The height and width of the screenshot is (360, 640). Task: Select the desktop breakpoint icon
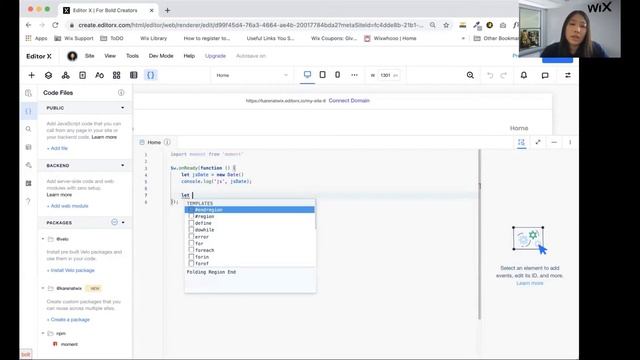[x=307, y=75]
